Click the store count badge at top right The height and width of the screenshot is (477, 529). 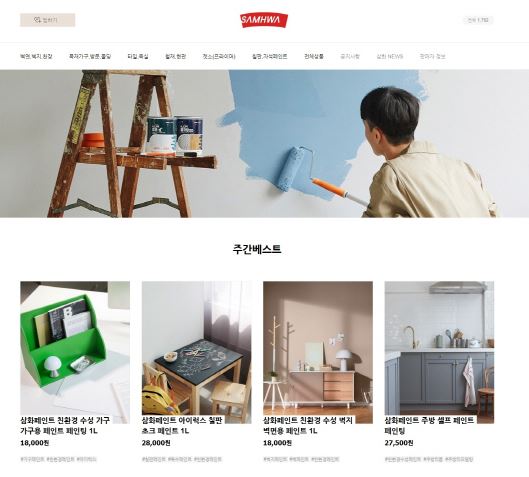(478, 20)
